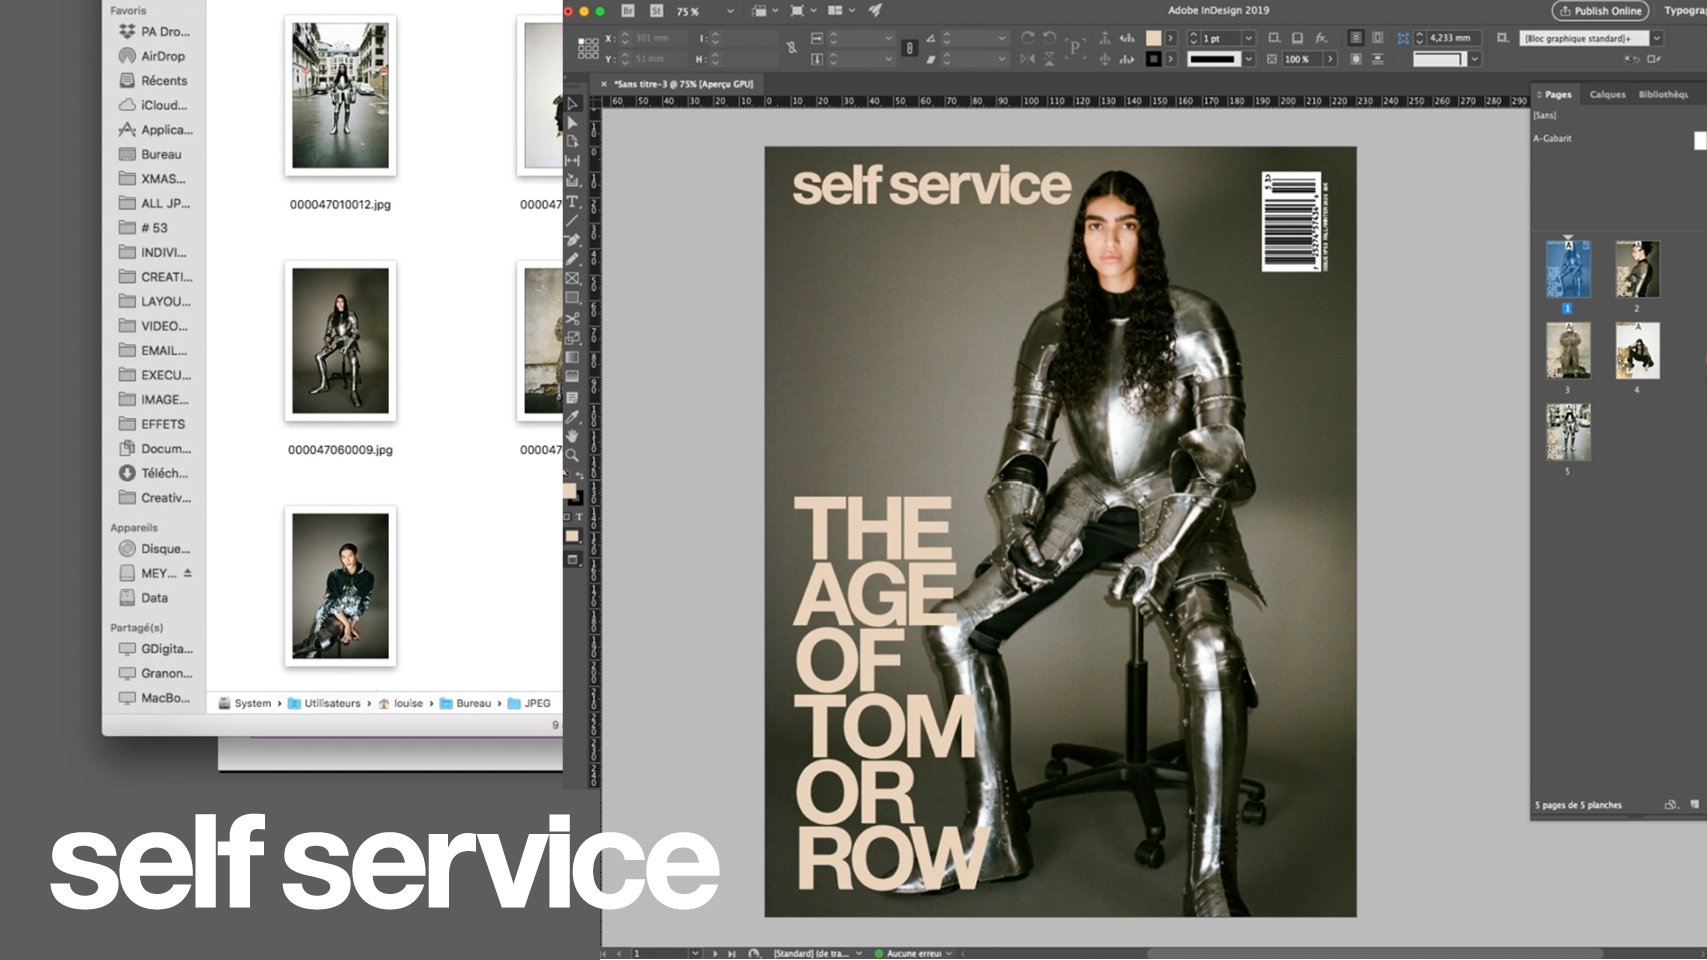The image size is (1707, 960).
Task: Click the rotate 90° clockwise icon
Action: click(x=1027, y=38)
